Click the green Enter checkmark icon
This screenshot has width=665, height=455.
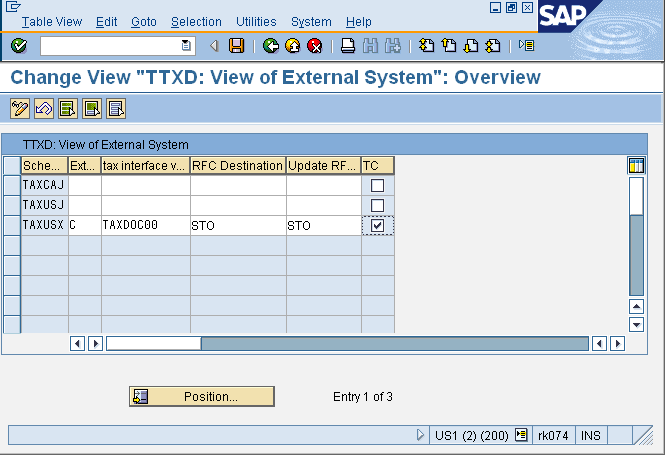click(x=19, y=46)
